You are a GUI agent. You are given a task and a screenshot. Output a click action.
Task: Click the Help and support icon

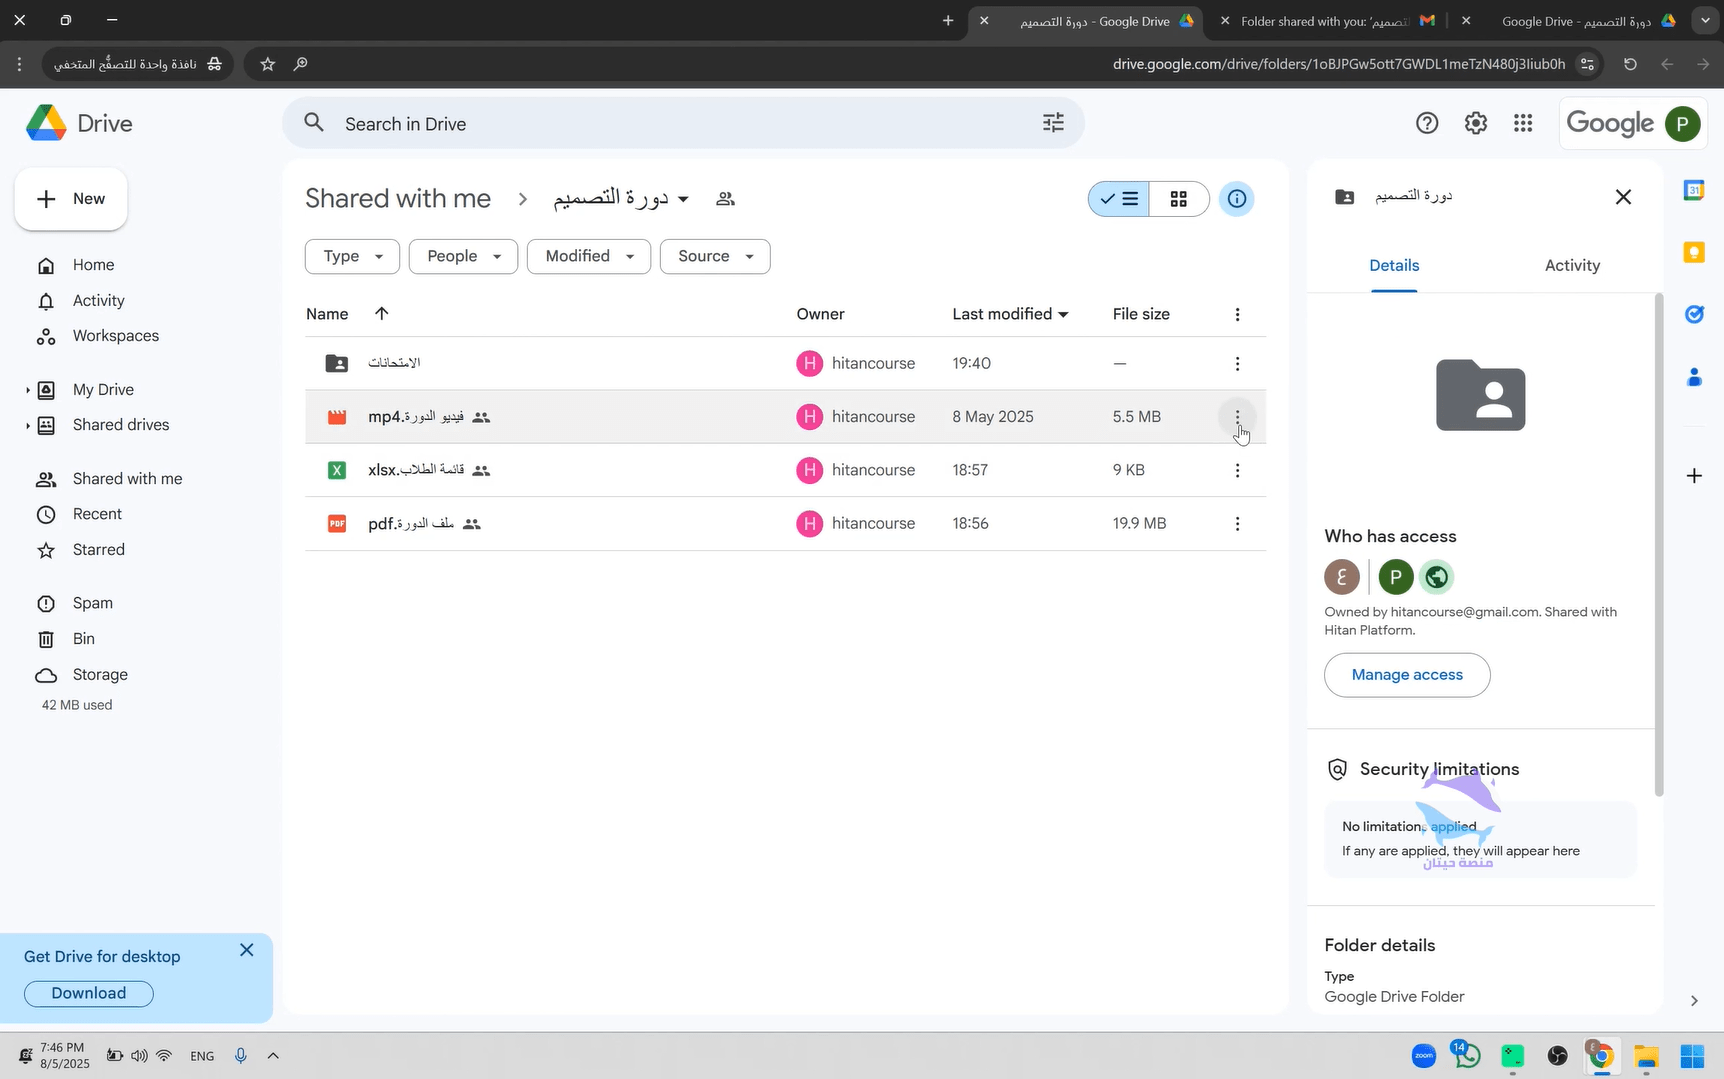[1427, 123]
